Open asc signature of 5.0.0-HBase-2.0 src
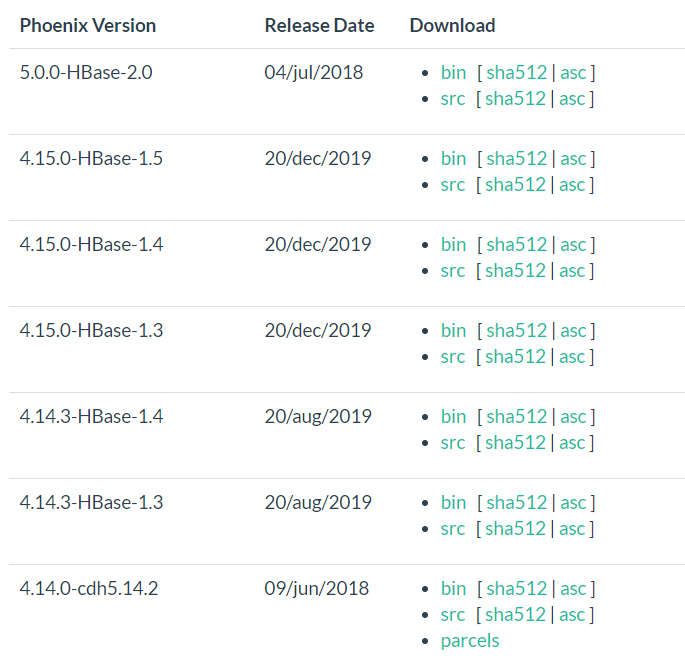The width and height of the screenshot is (685, 668). point(572,99)
